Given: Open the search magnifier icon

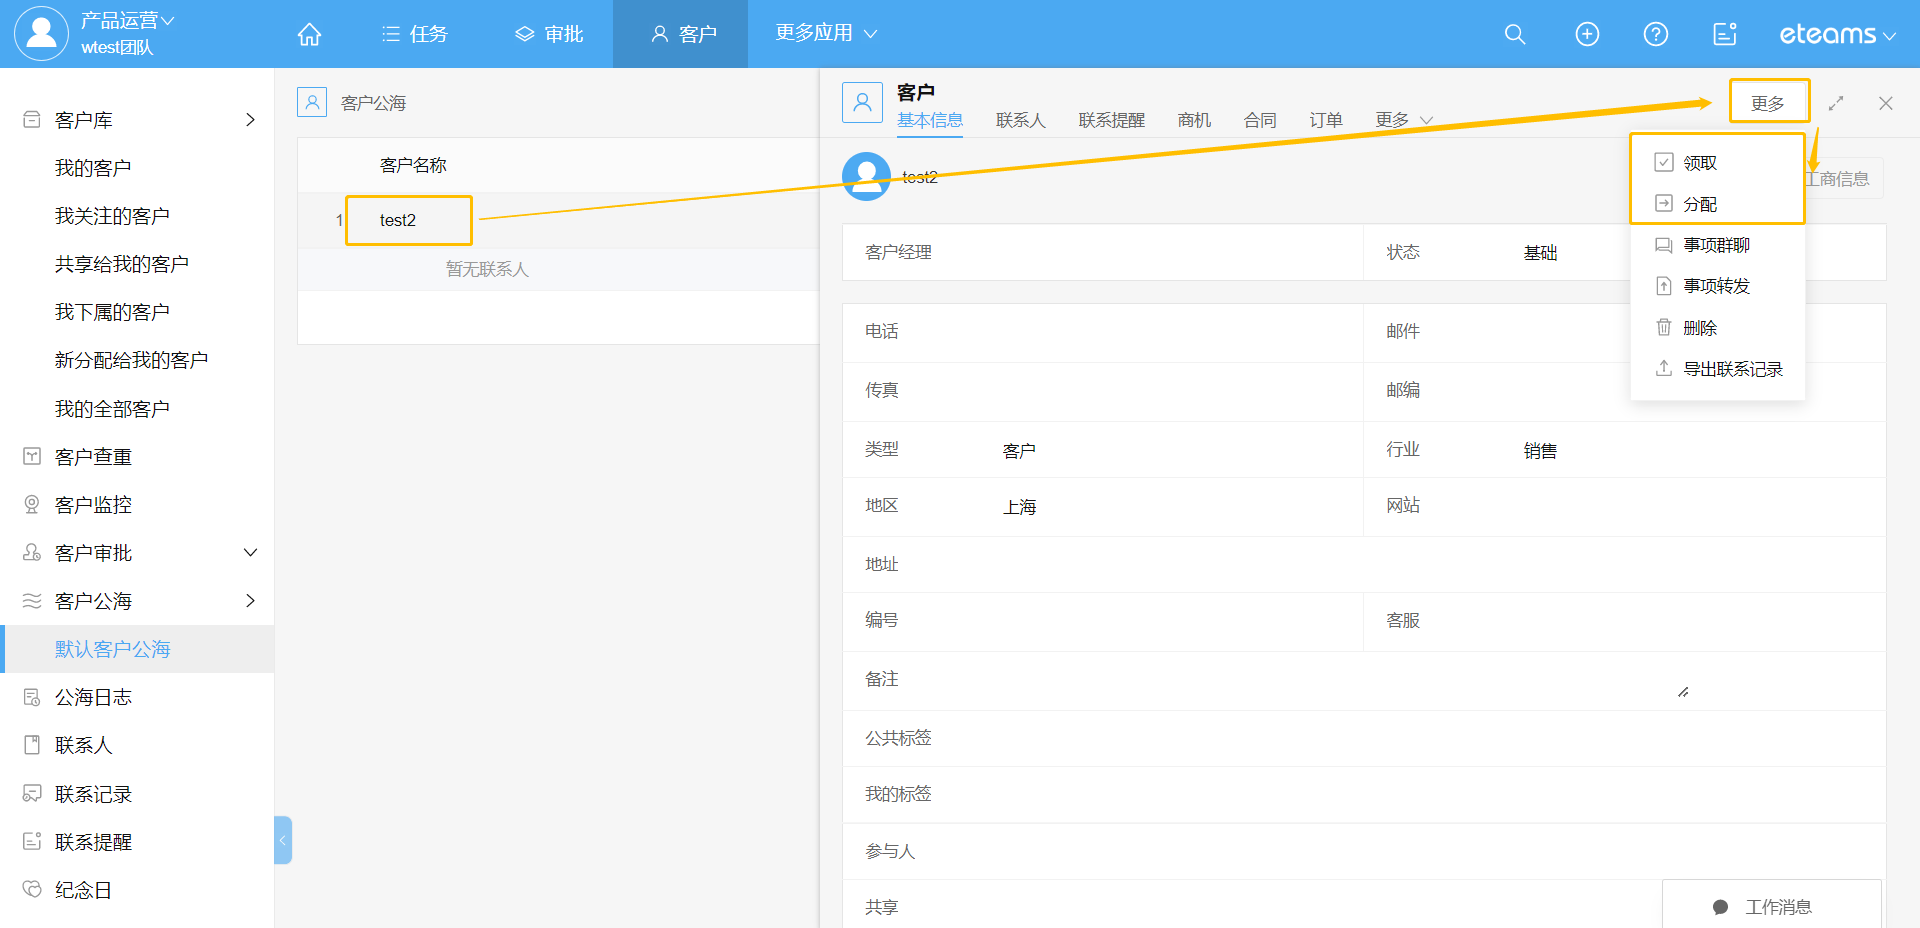Looking at the screenshot, I should 1515,34.
